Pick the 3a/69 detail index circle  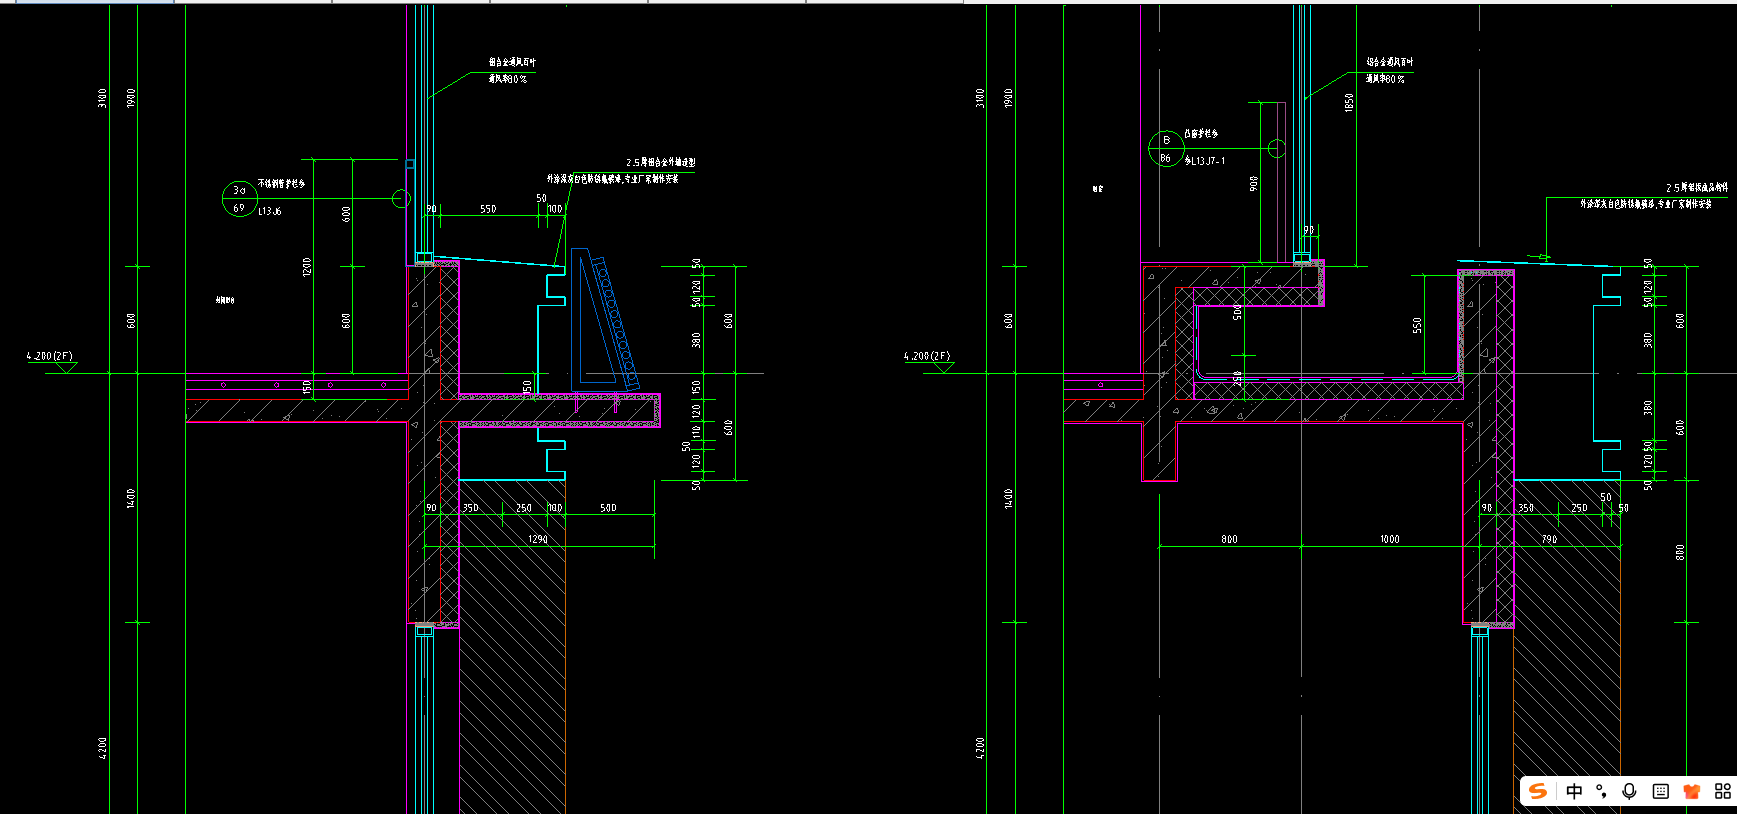239,198
